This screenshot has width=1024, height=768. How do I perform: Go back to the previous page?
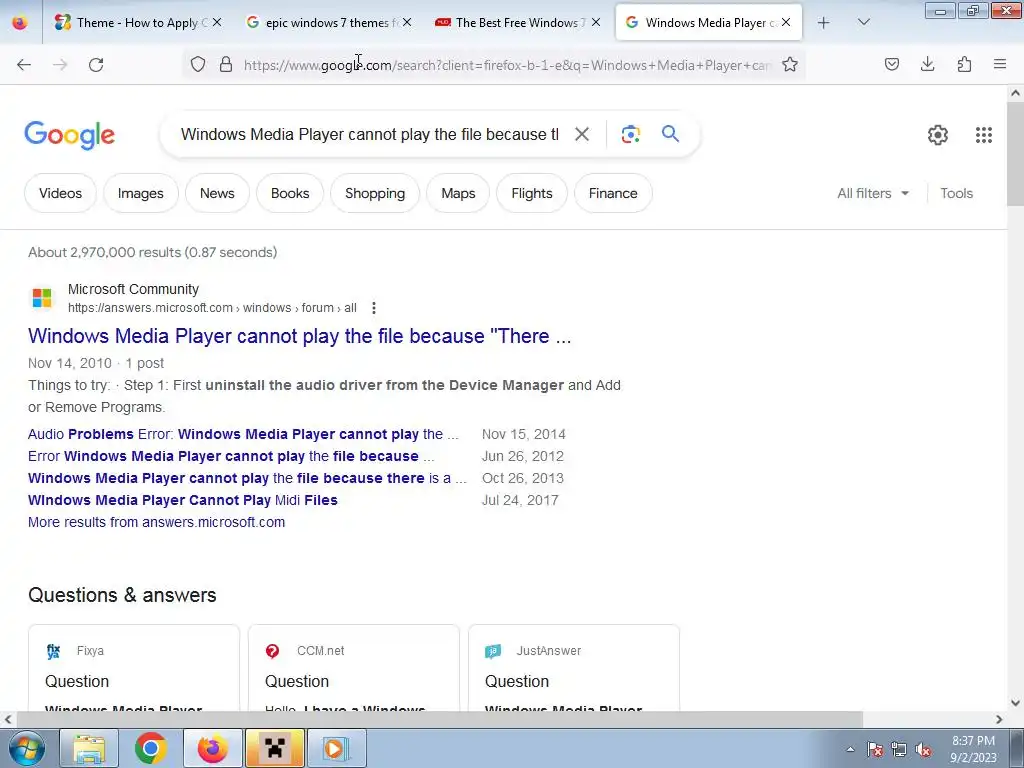pos(24,65)
